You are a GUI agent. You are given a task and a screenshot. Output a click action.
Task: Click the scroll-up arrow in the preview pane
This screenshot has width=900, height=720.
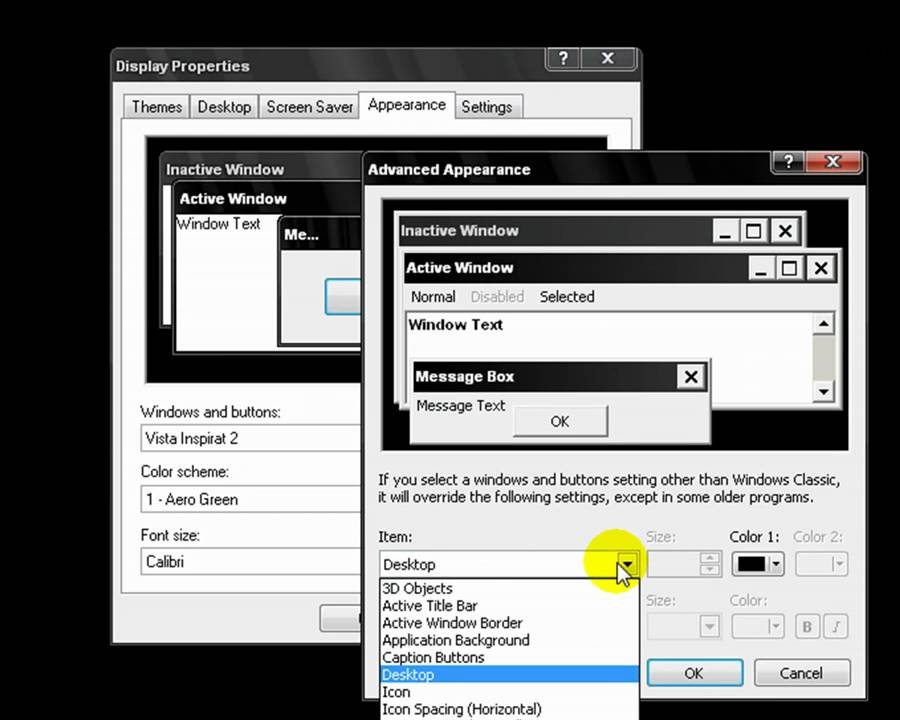[823, 323]
